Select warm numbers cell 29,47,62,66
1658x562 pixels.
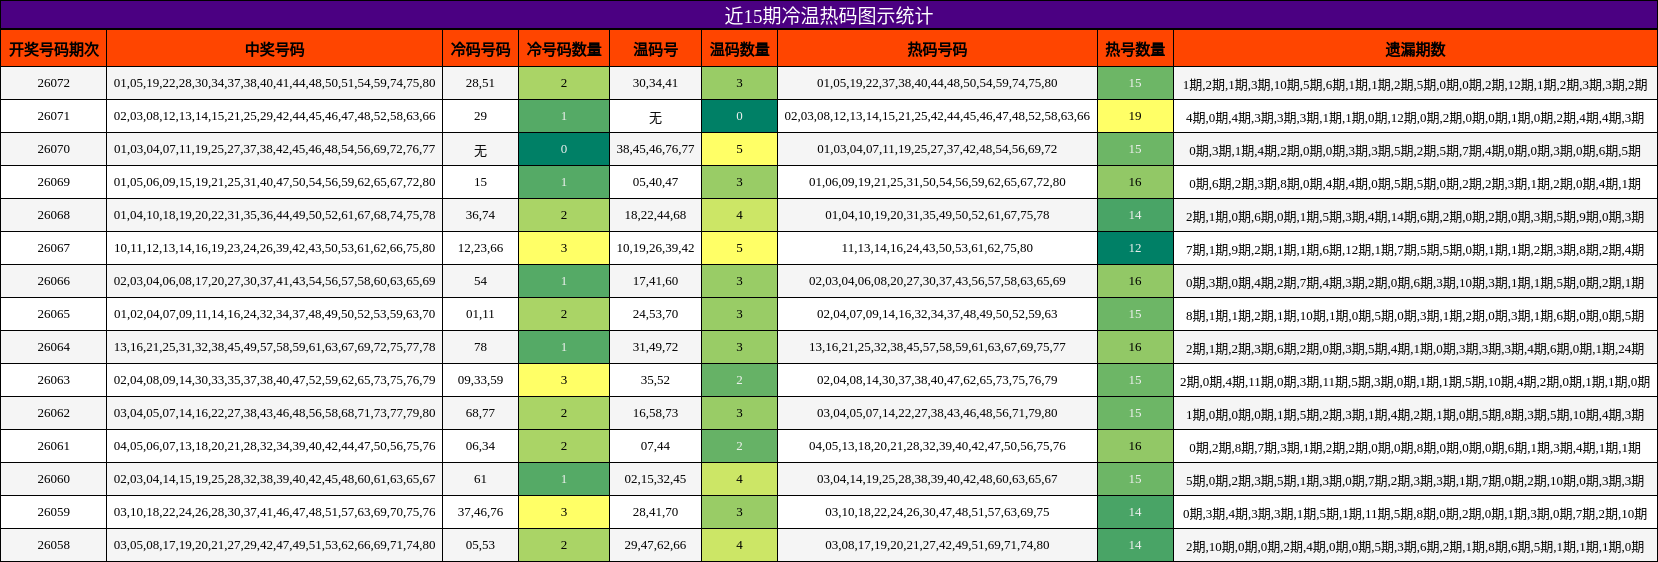[655, 545]
